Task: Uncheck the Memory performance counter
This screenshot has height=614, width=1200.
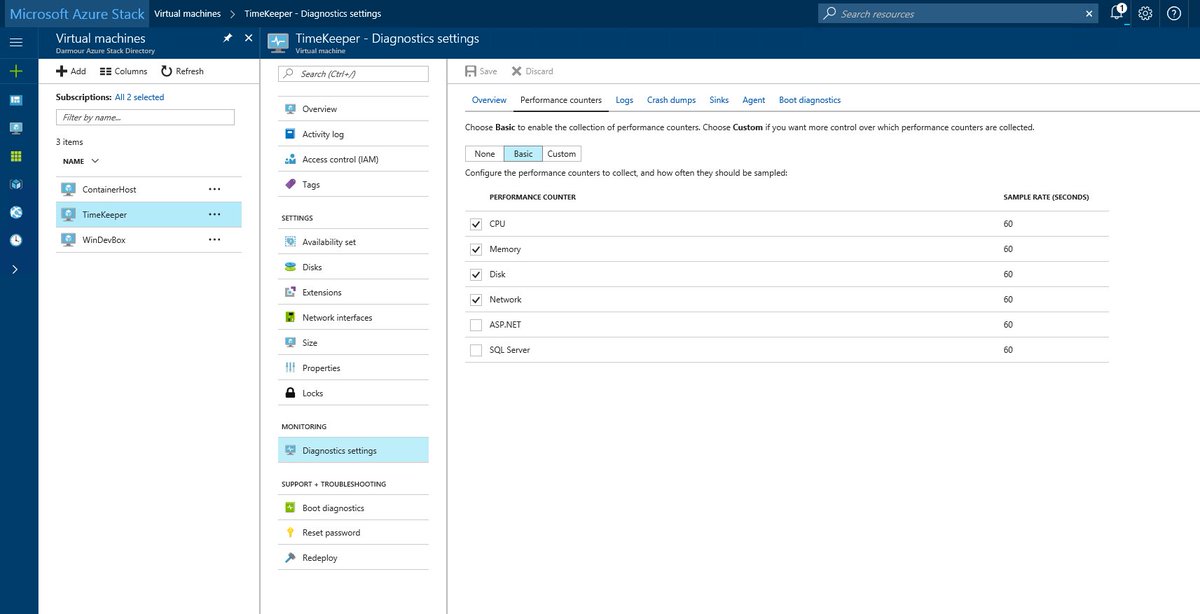Action: tap(476, 249)
